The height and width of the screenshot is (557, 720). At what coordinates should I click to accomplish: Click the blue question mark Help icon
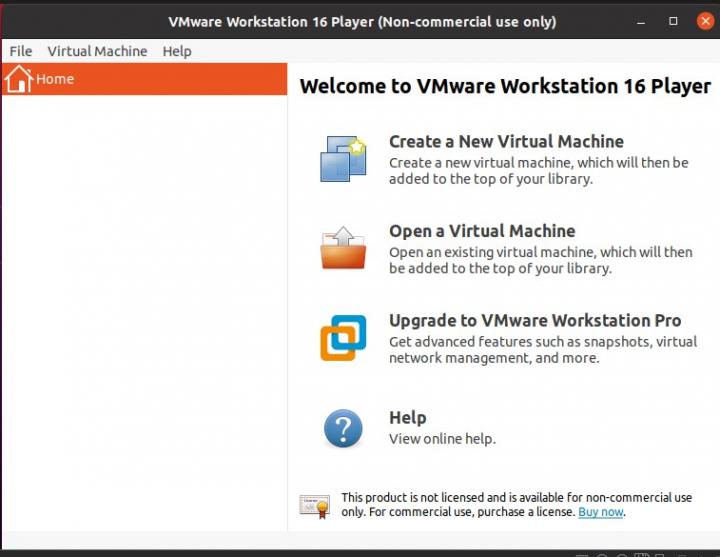pyautogui.click(x=343, y=428)
